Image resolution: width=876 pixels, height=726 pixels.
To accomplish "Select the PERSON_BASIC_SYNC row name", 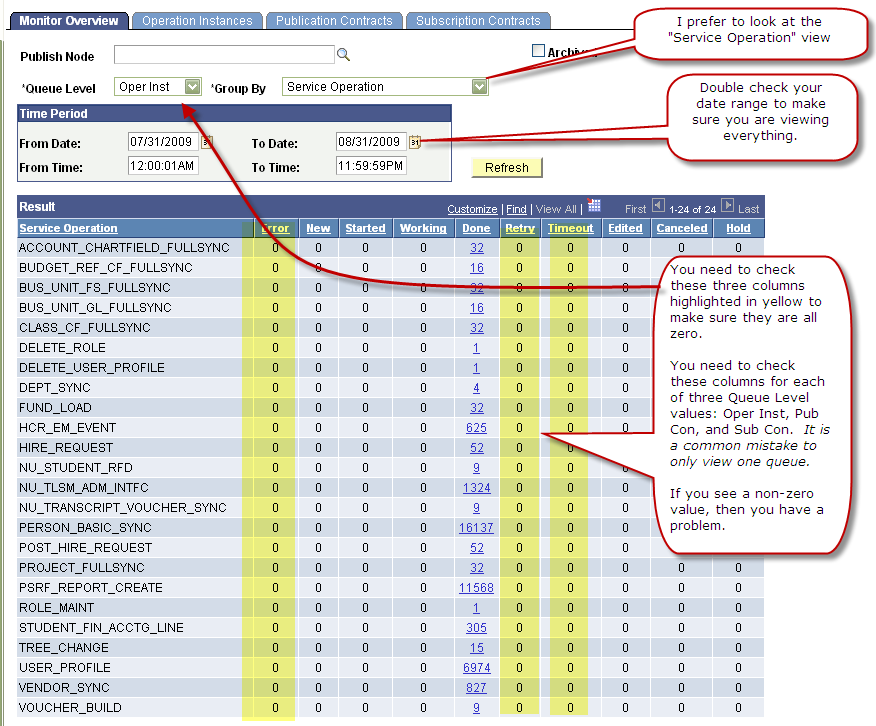I will coord(85,528).
